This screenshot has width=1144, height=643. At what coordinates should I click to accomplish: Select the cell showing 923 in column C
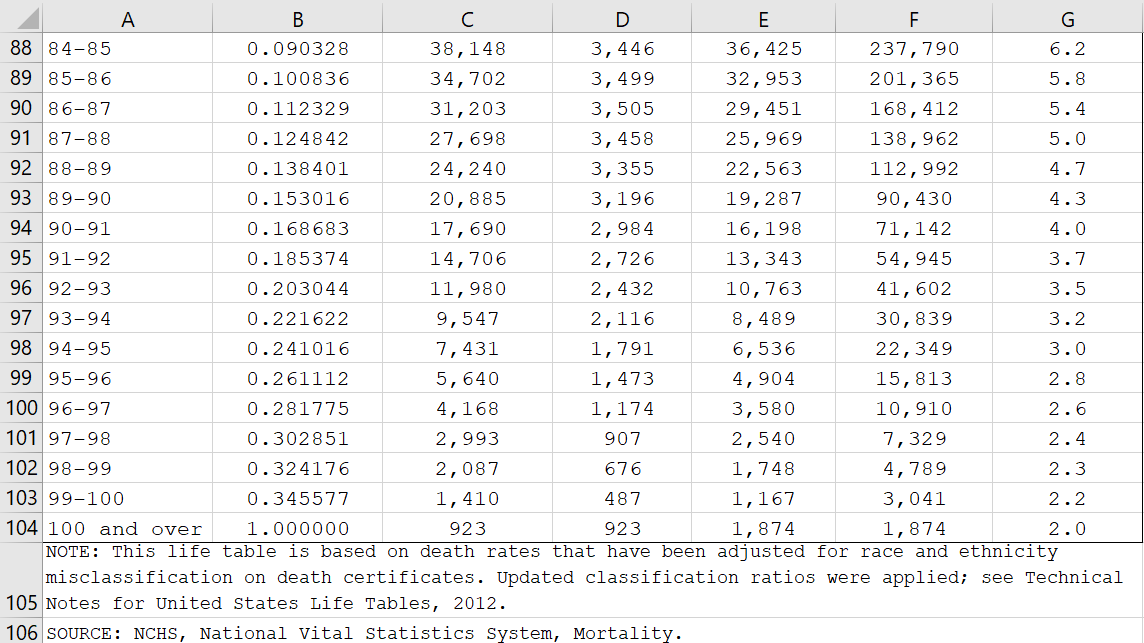point(467,528)
